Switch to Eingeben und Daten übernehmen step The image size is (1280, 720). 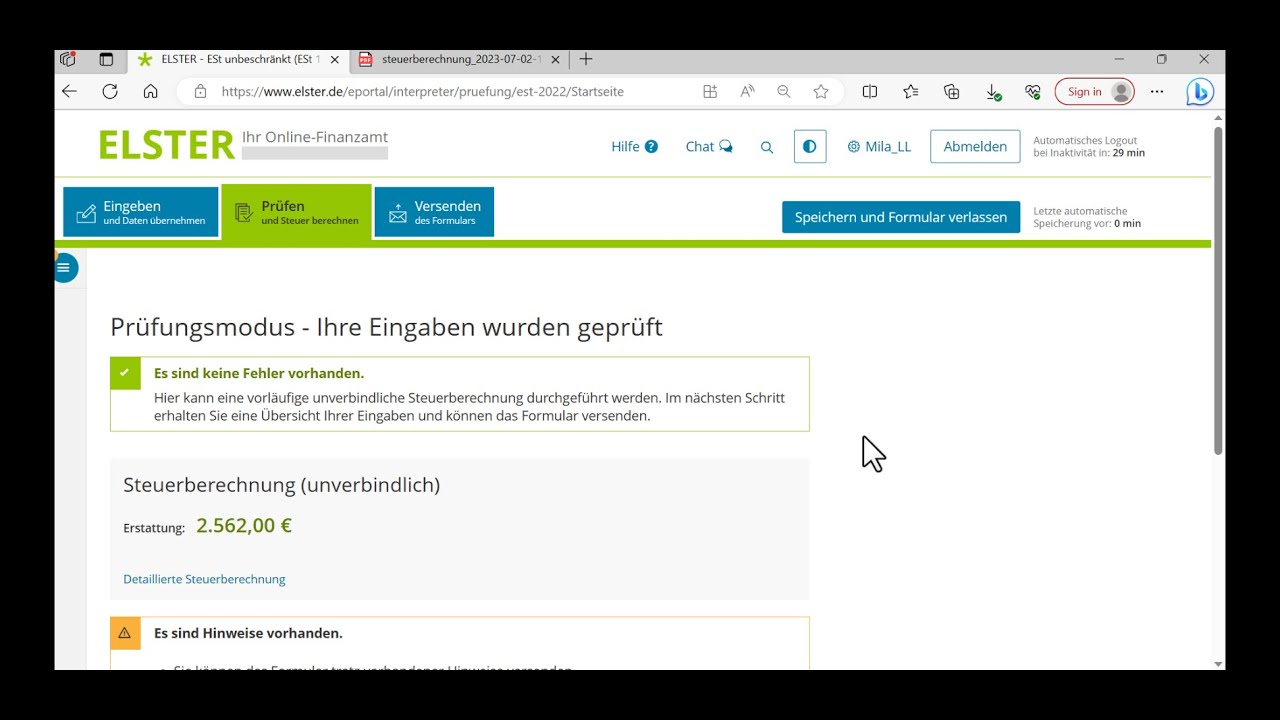(x=141, y=212)
